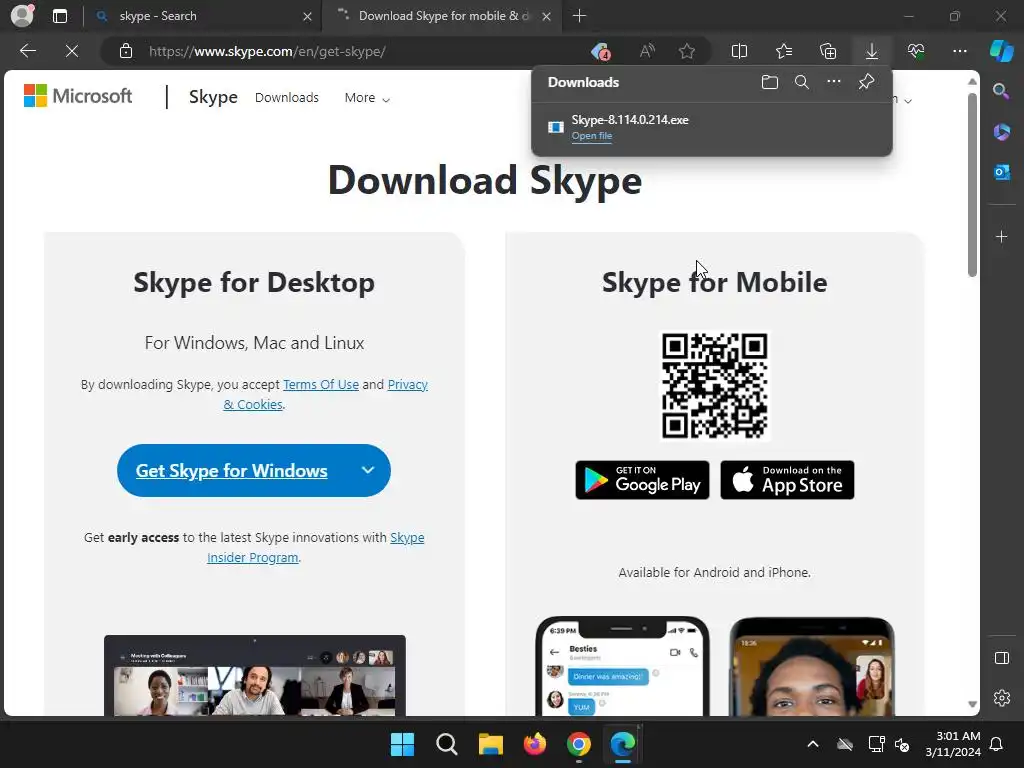Open sidebar settings gear

(x=1002, y=698)
